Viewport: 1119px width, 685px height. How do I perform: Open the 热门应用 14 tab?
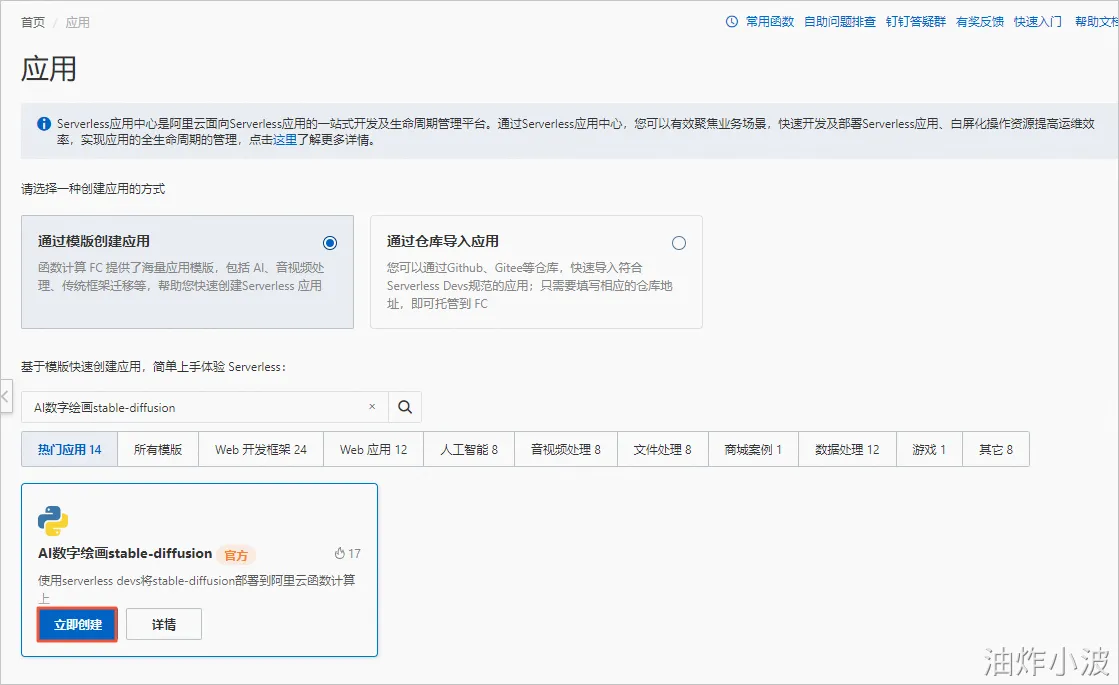[x=69, y=449]
